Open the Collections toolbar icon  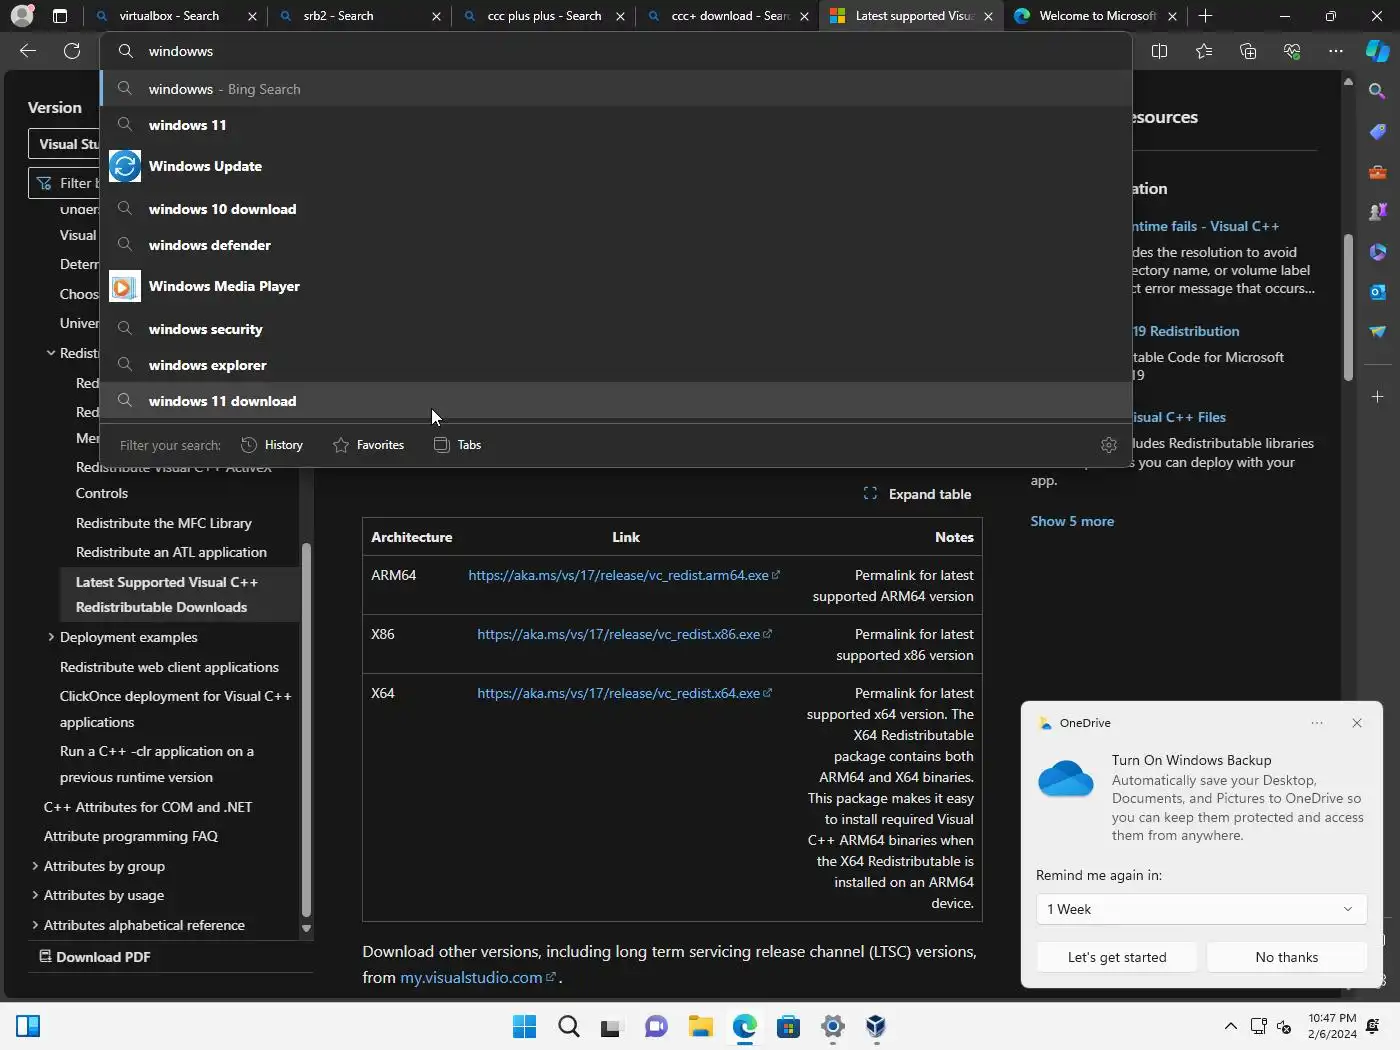pos(1247,51)
